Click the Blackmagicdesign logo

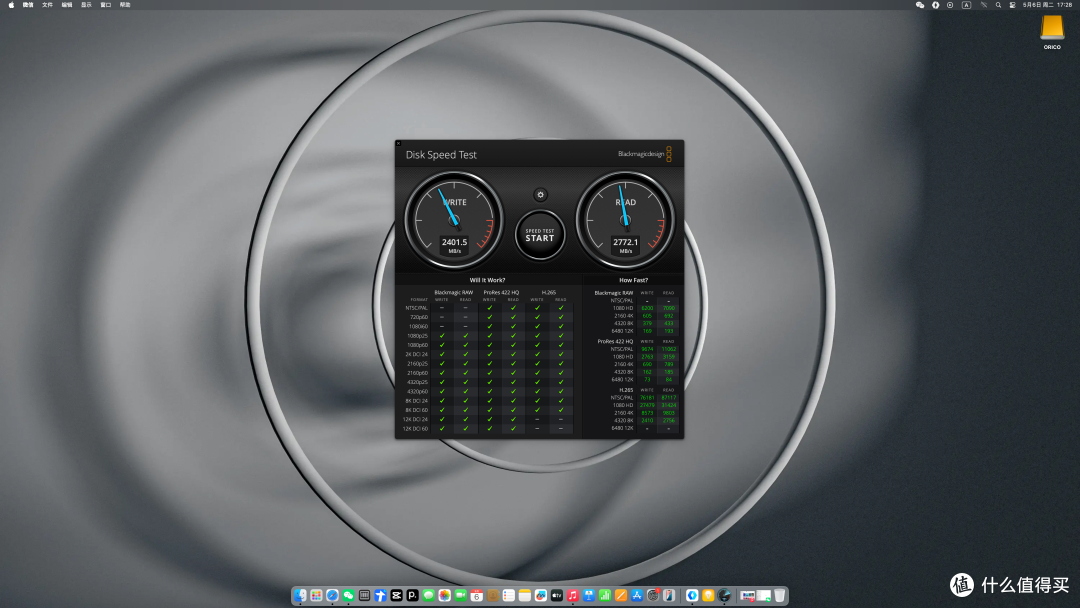645,154
